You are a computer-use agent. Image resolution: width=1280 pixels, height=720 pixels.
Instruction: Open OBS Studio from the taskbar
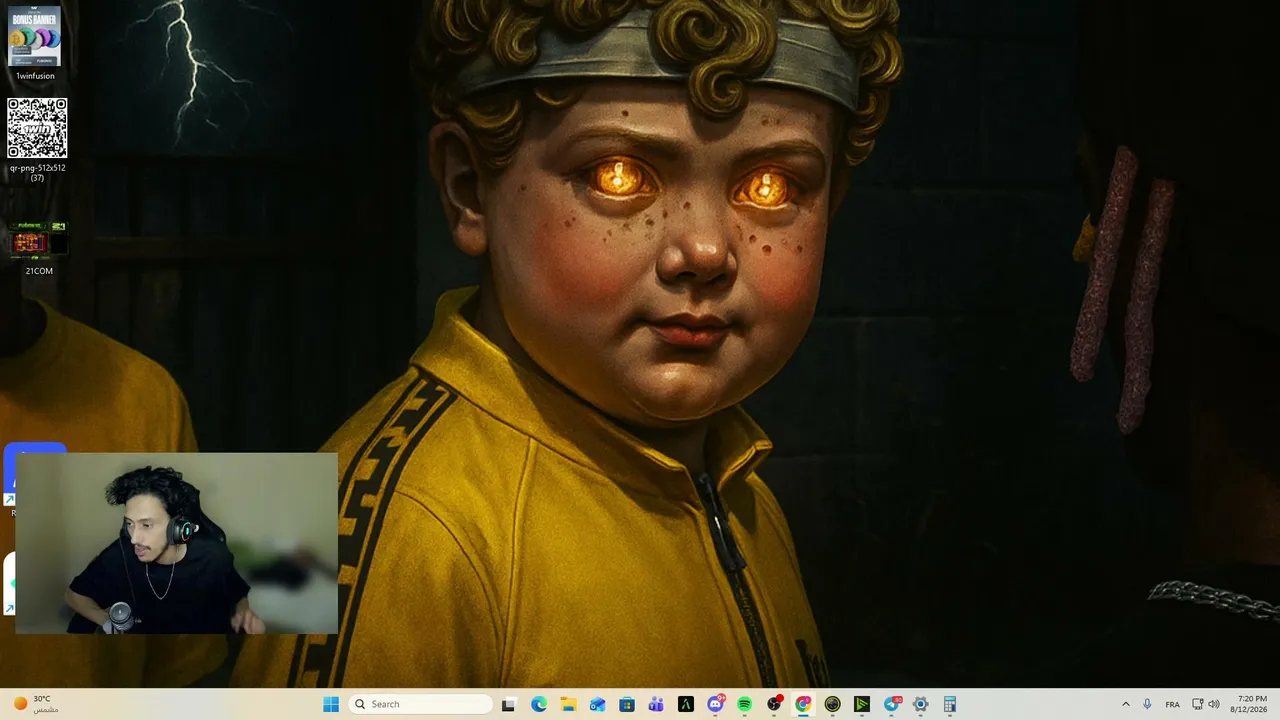[x=774, y=704]
